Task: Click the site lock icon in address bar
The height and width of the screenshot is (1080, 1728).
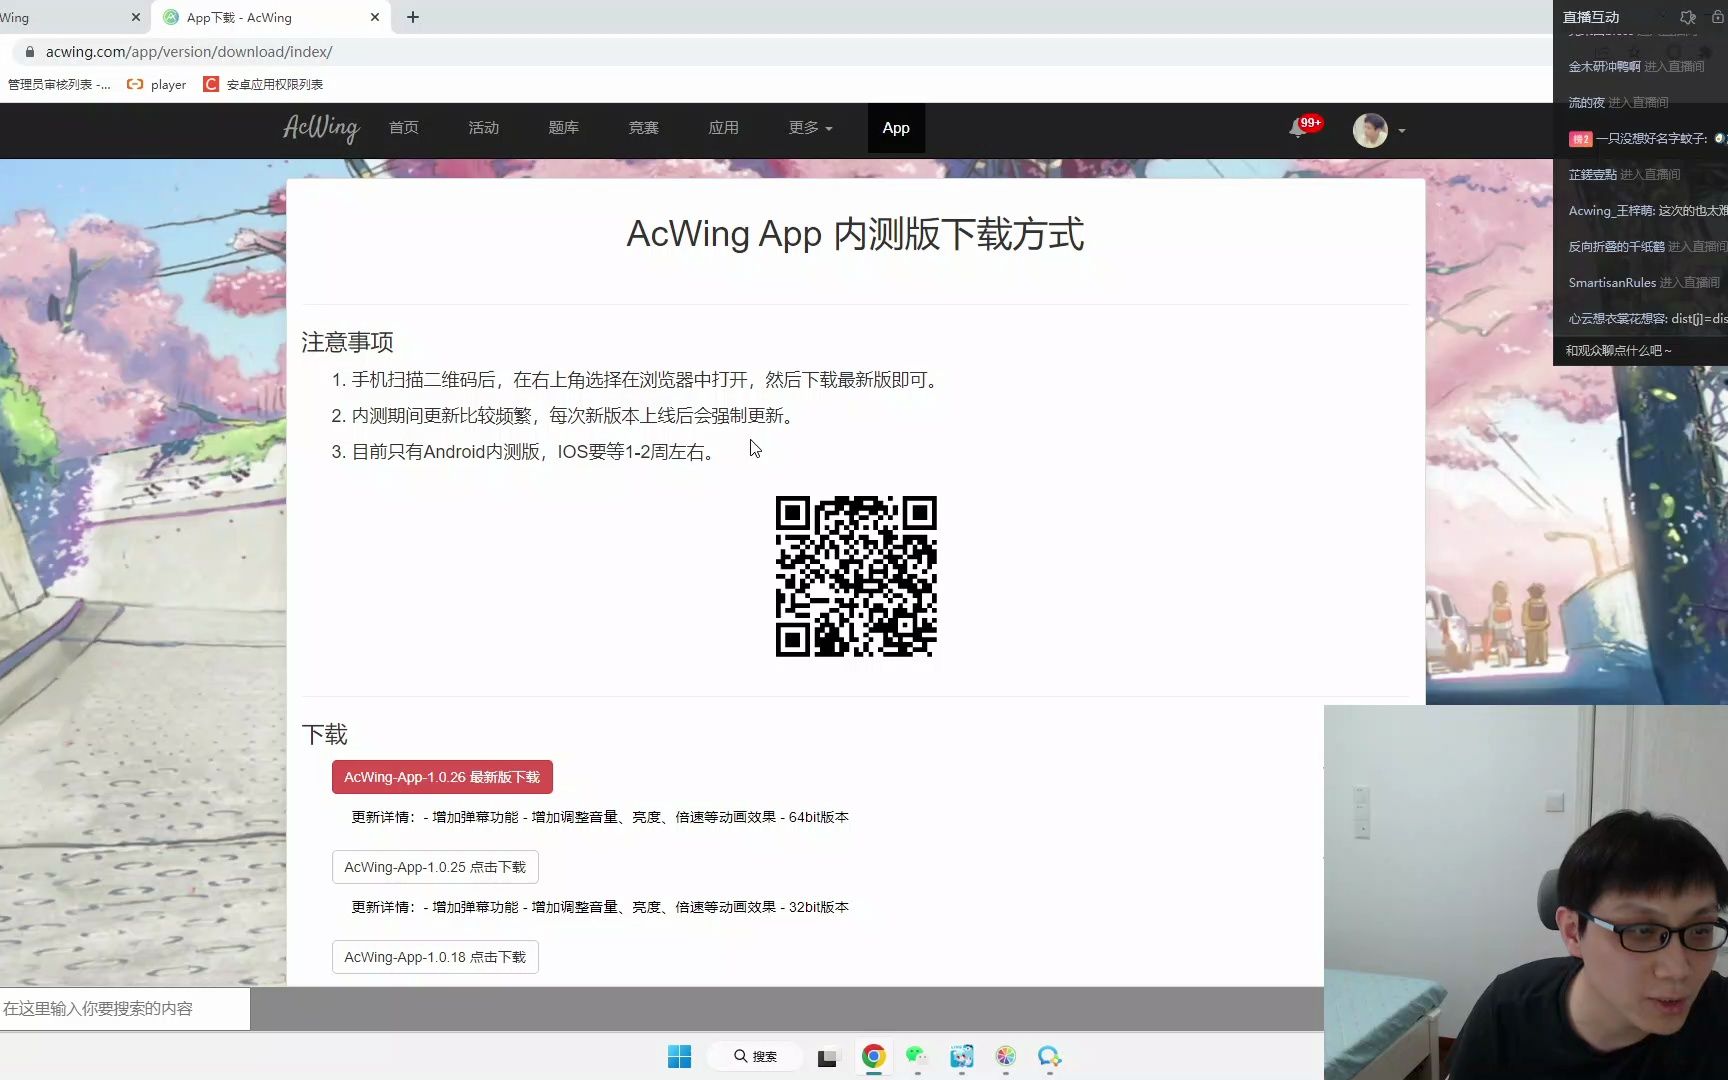Action: tap(30, 52)
